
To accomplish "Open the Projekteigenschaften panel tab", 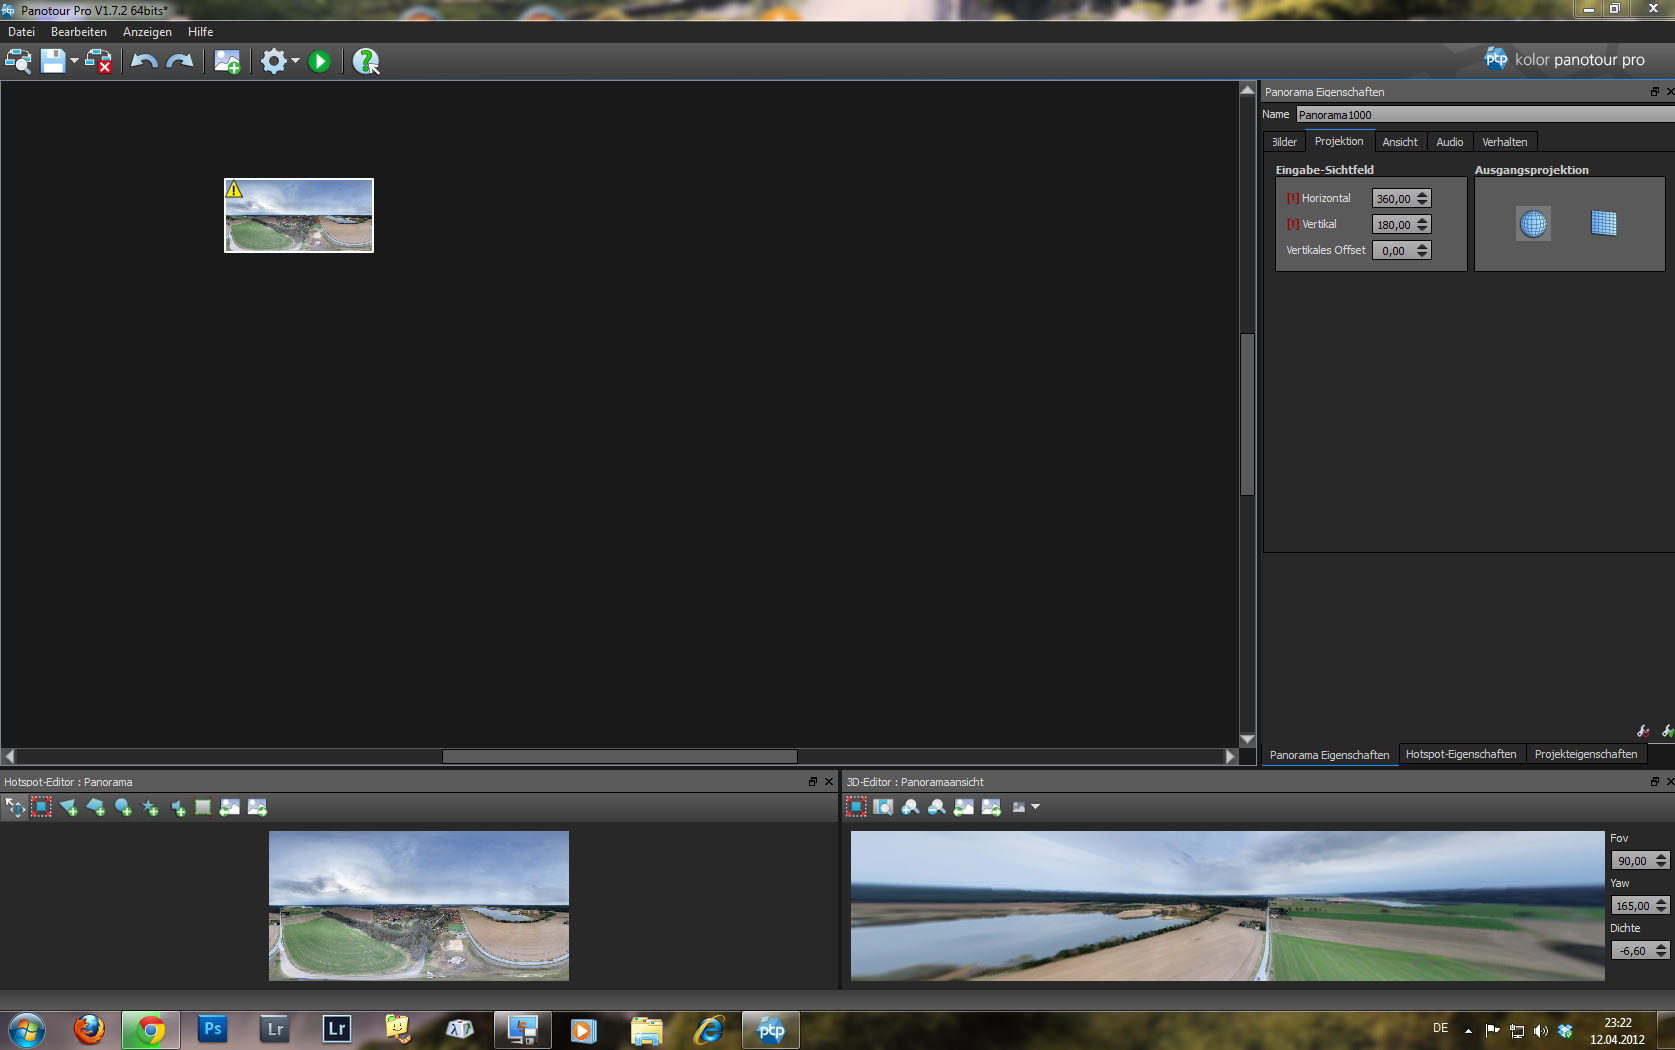I will pos(1585,754).
